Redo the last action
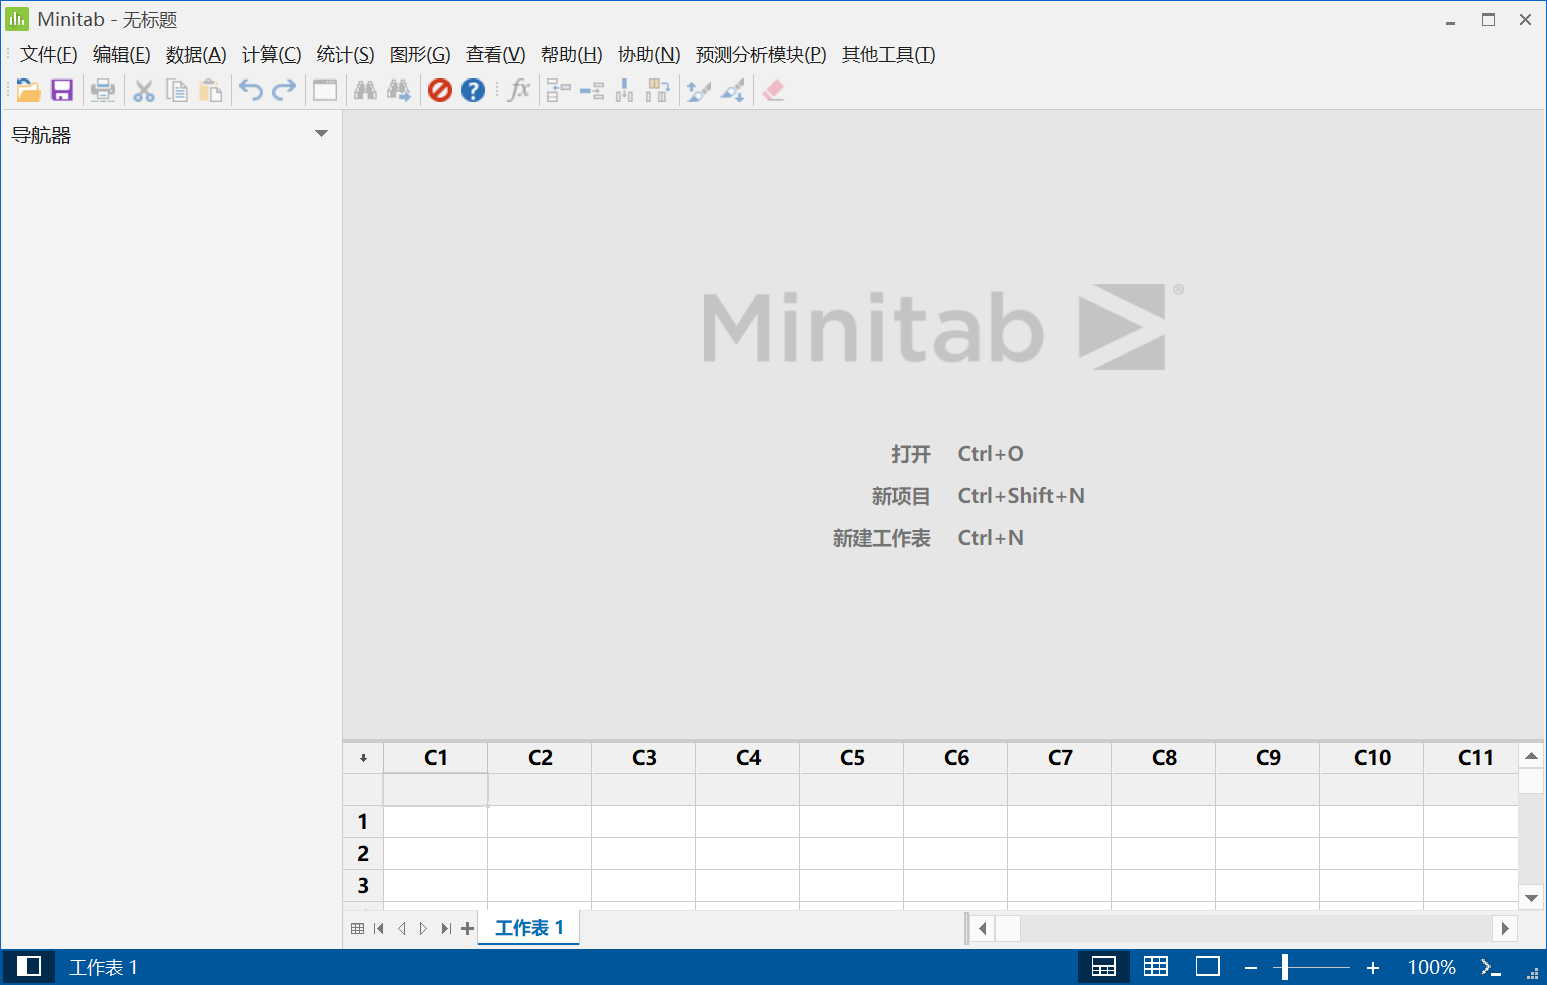Image resolution: width=1547 pixels, height=985 pixels. tap(284, 90)
